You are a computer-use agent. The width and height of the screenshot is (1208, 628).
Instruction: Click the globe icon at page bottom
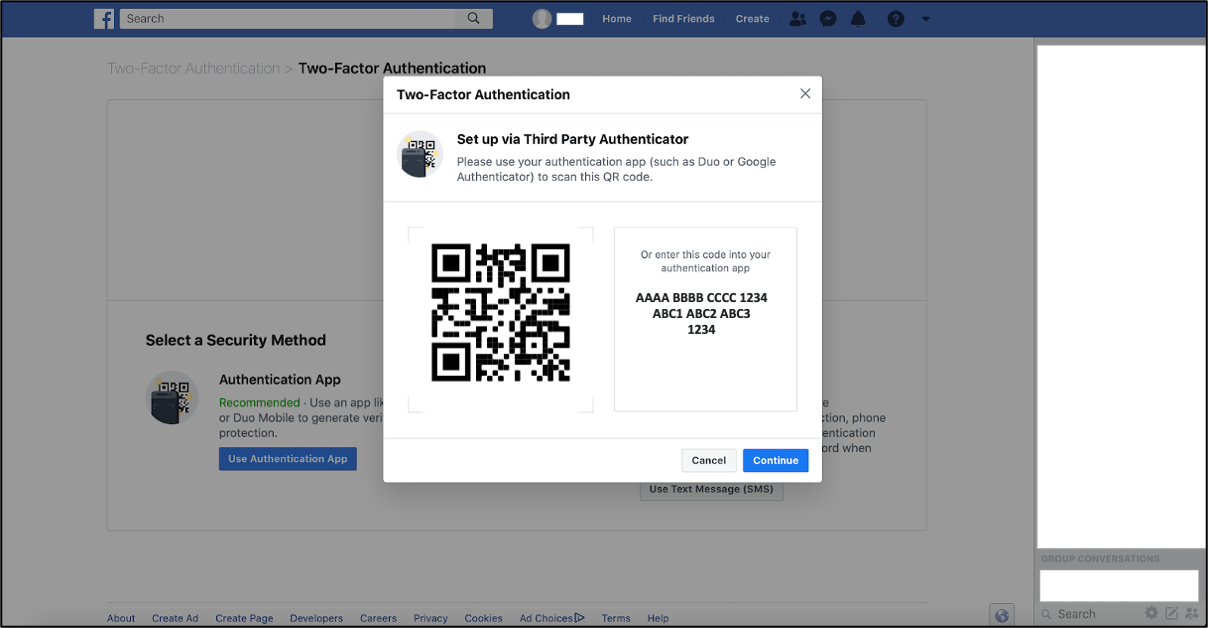point(1002,615)
